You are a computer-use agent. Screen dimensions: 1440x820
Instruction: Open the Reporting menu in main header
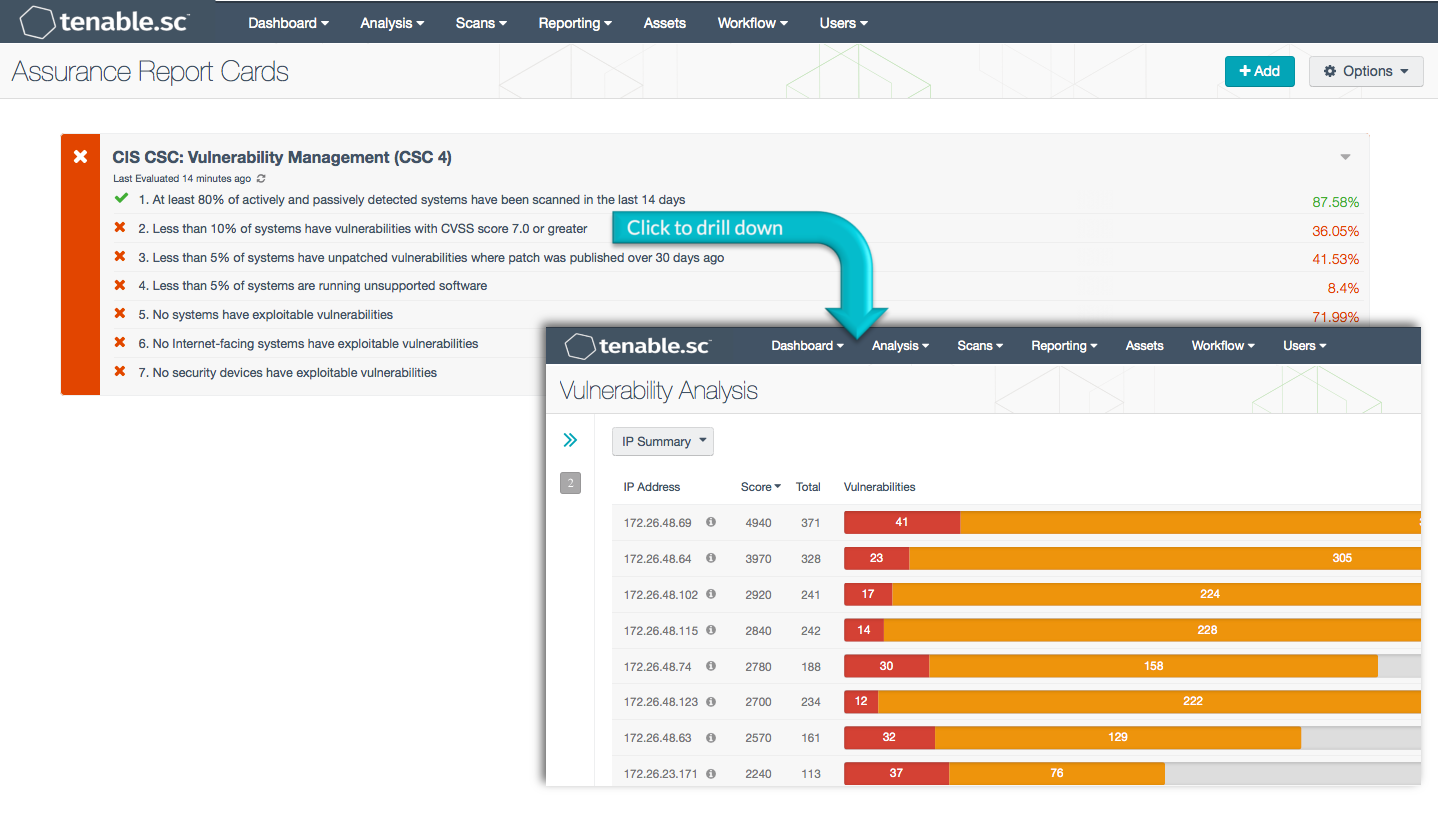pos(575,23)
